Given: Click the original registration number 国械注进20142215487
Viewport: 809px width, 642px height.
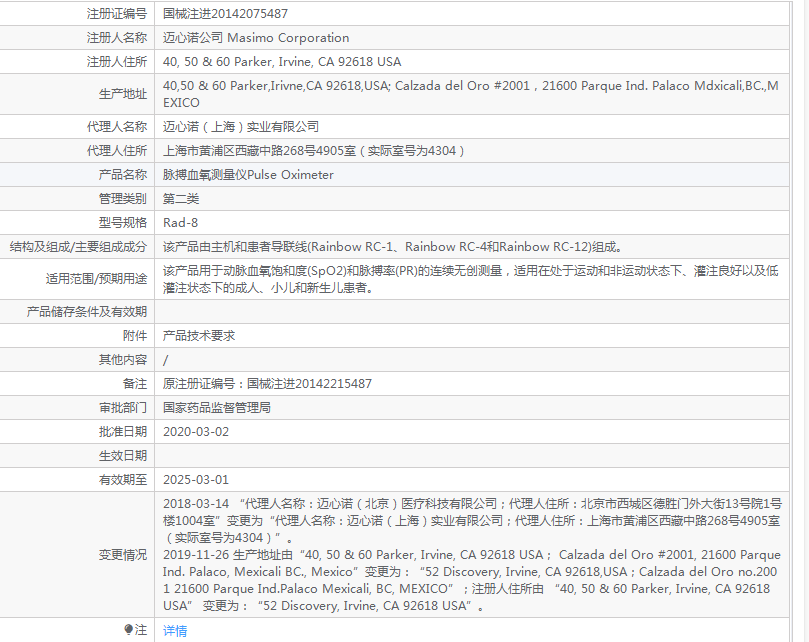Looking at the screenshot, I should tap(267, 384).
